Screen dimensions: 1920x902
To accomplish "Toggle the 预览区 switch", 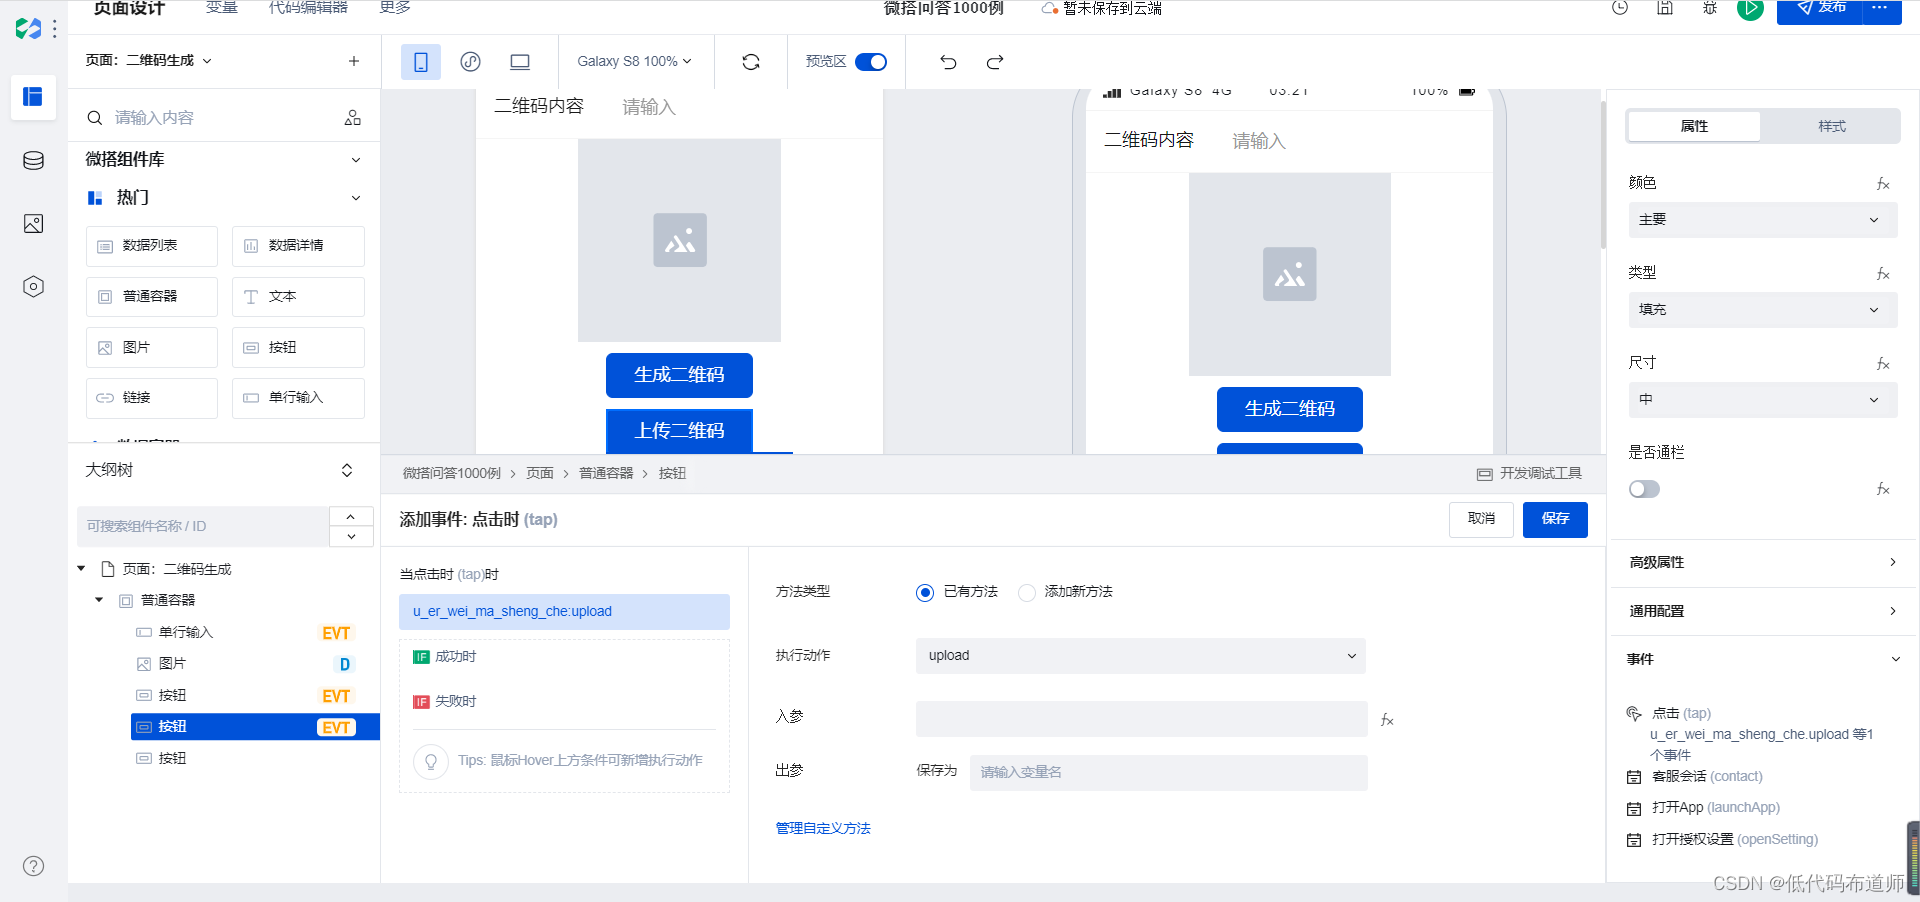I will tap(871, 62).
